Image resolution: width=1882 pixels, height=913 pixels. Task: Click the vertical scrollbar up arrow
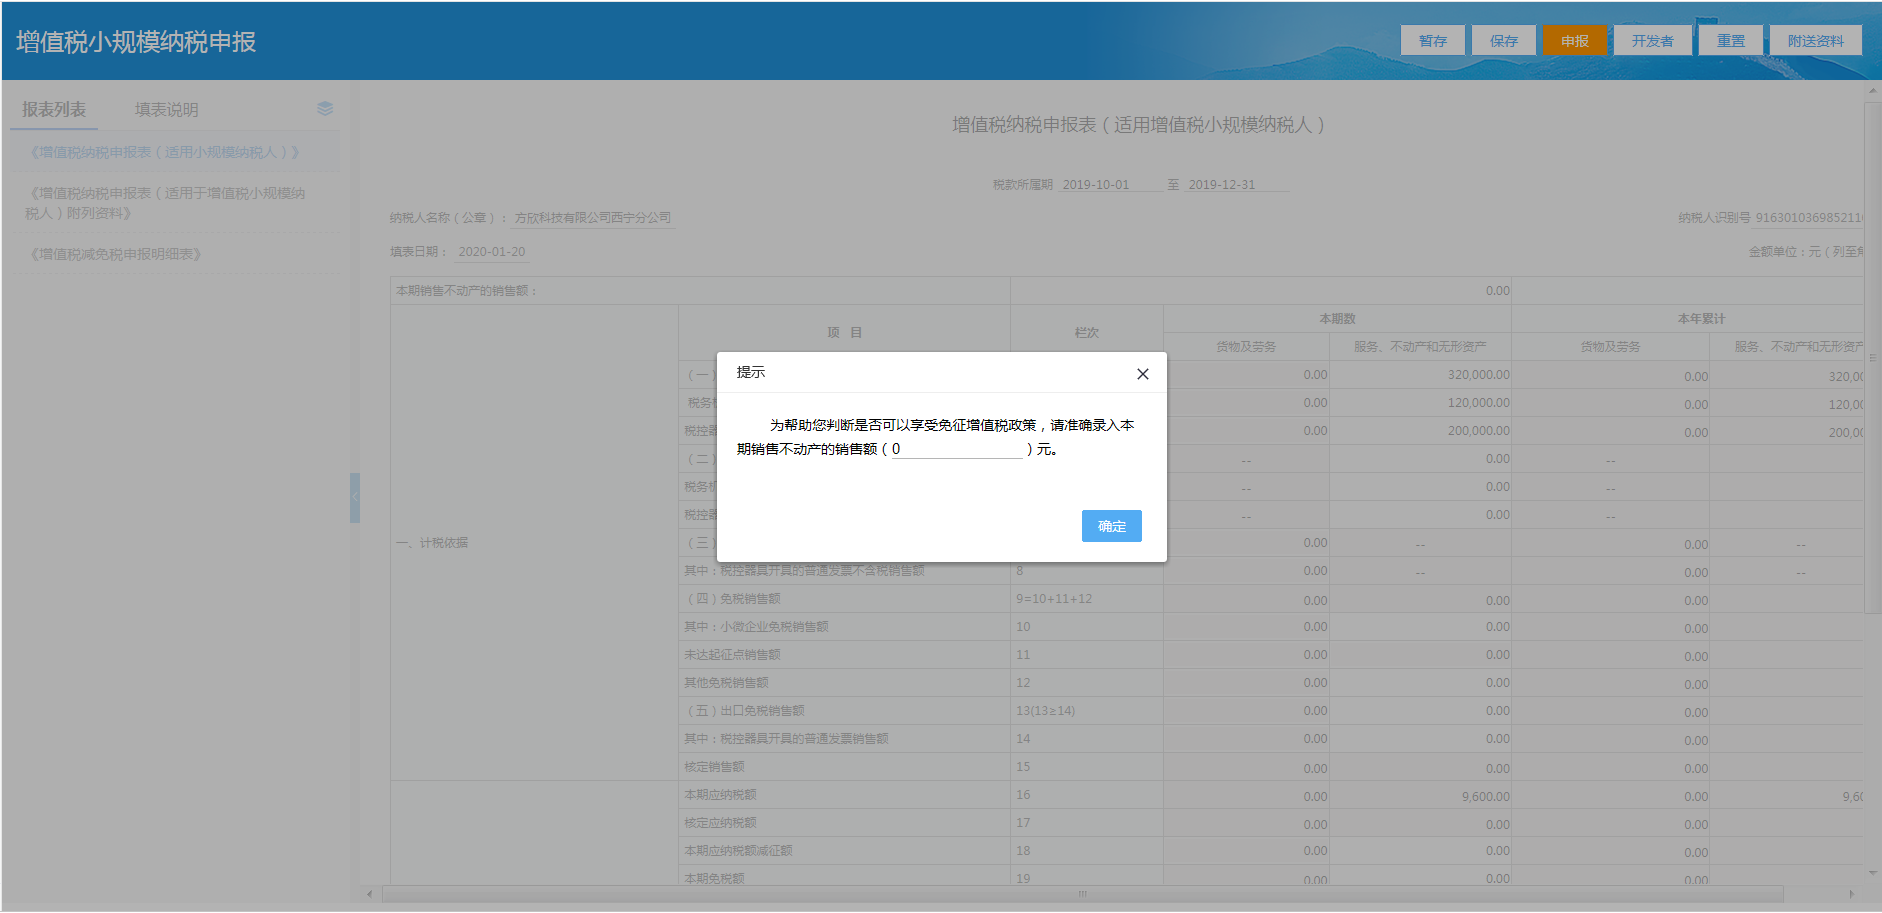1872,90
